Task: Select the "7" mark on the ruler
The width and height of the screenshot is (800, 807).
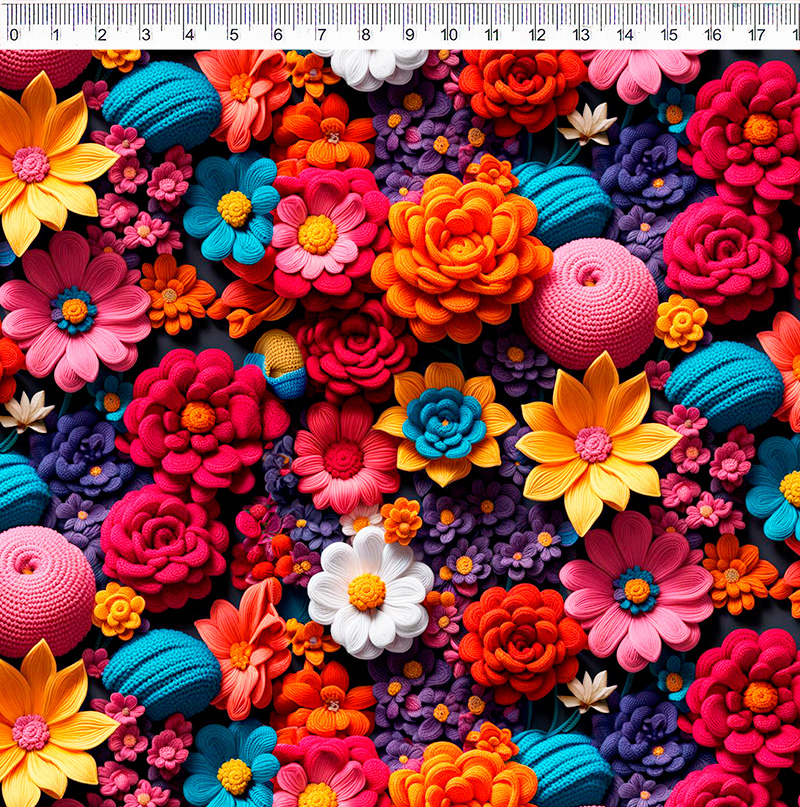Action: point(322,35)
